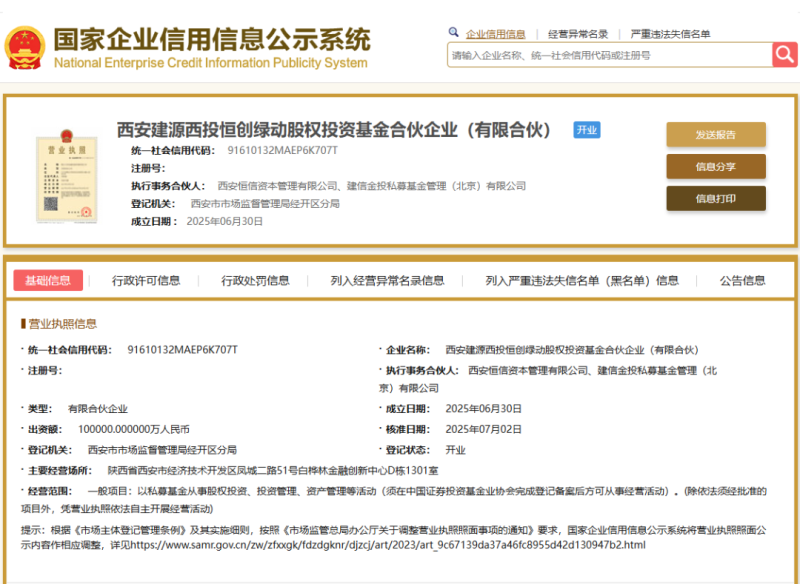
Task: Select the 经营异常名录 search category
Action: (x=578, y=34)
